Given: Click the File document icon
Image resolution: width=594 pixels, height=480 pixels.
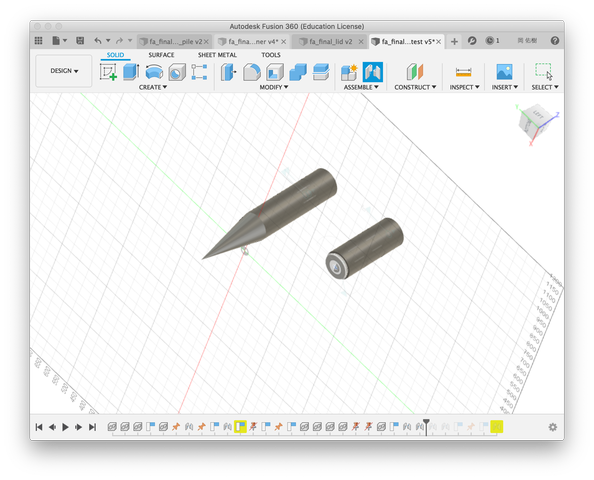Looking at the screenshot, I should tap(56, 41).
